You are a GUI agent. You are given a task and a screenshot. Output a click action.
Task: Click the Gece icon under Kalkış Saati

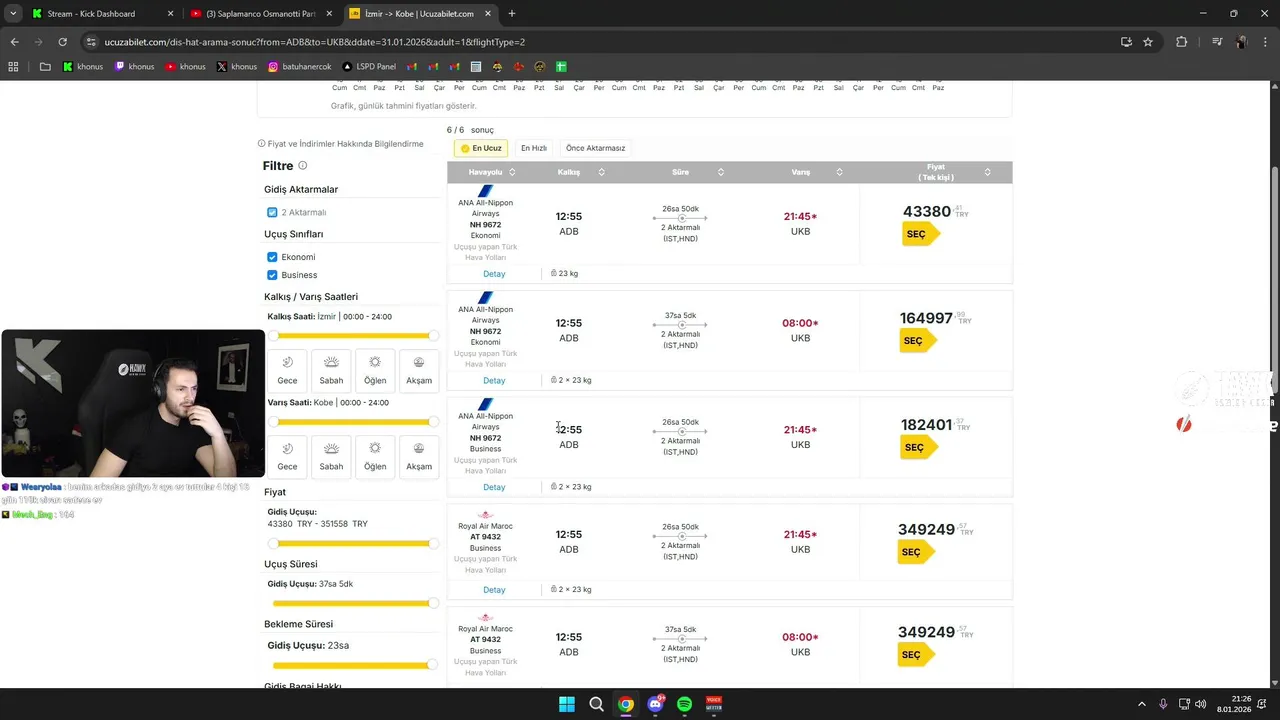287,362
